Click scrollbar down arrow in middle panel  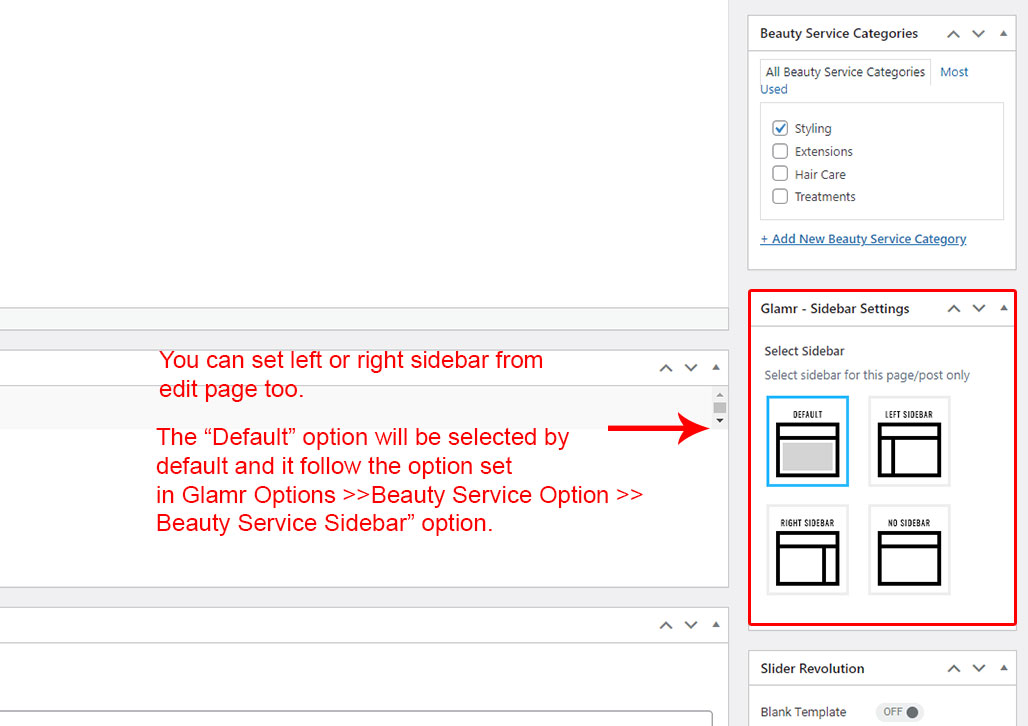(719, 420)
